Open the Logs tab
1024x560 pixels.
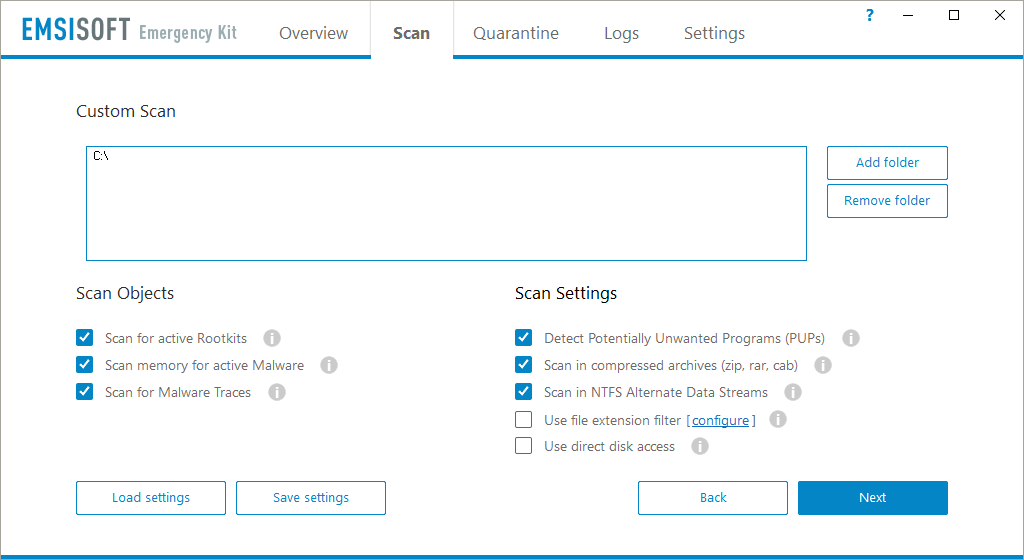click(621, 33)
